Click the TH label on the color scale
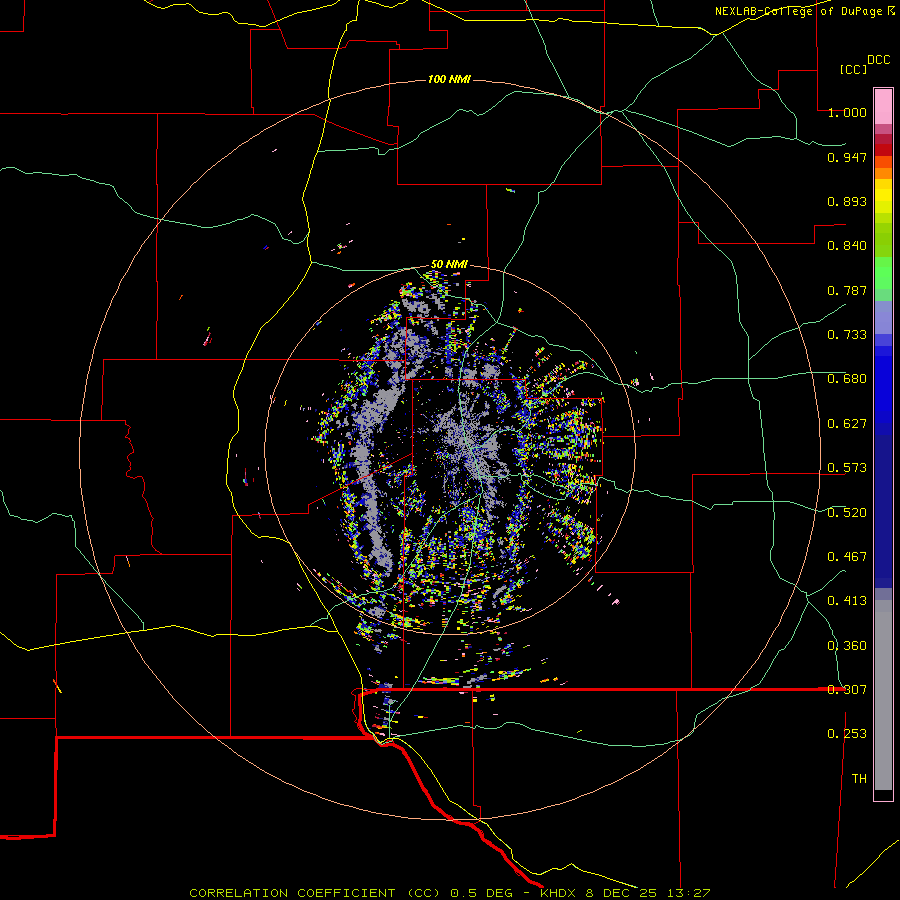The image size is (900, 900). point(859,779)
